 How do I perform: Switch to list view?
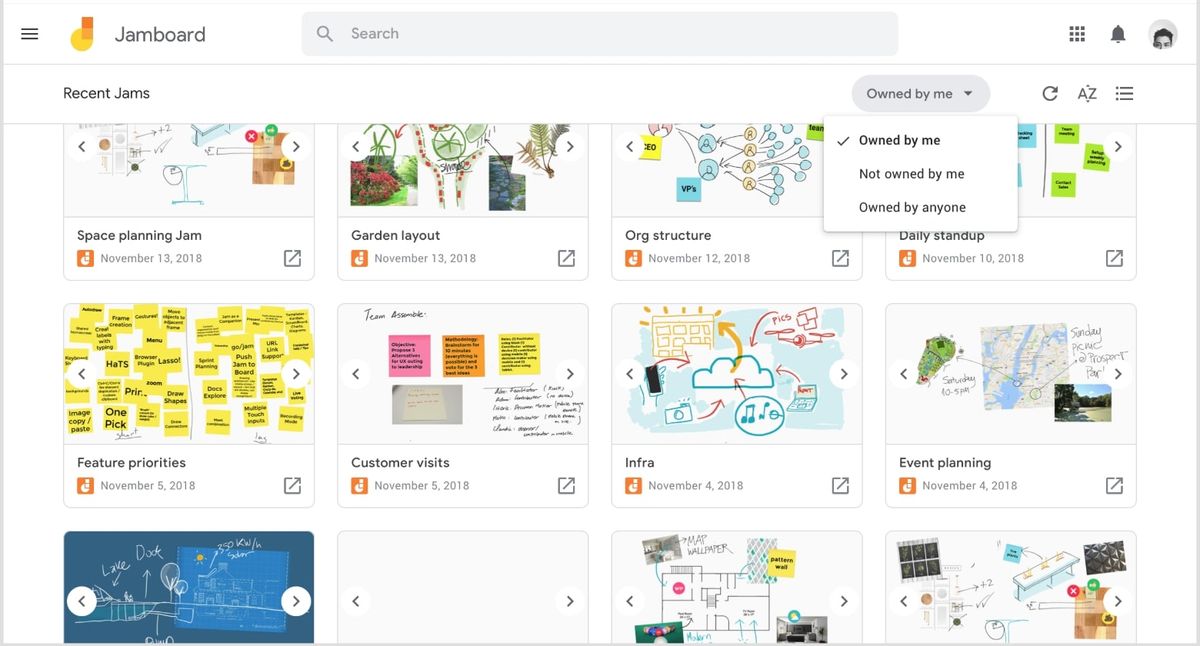coord(1124,93)
